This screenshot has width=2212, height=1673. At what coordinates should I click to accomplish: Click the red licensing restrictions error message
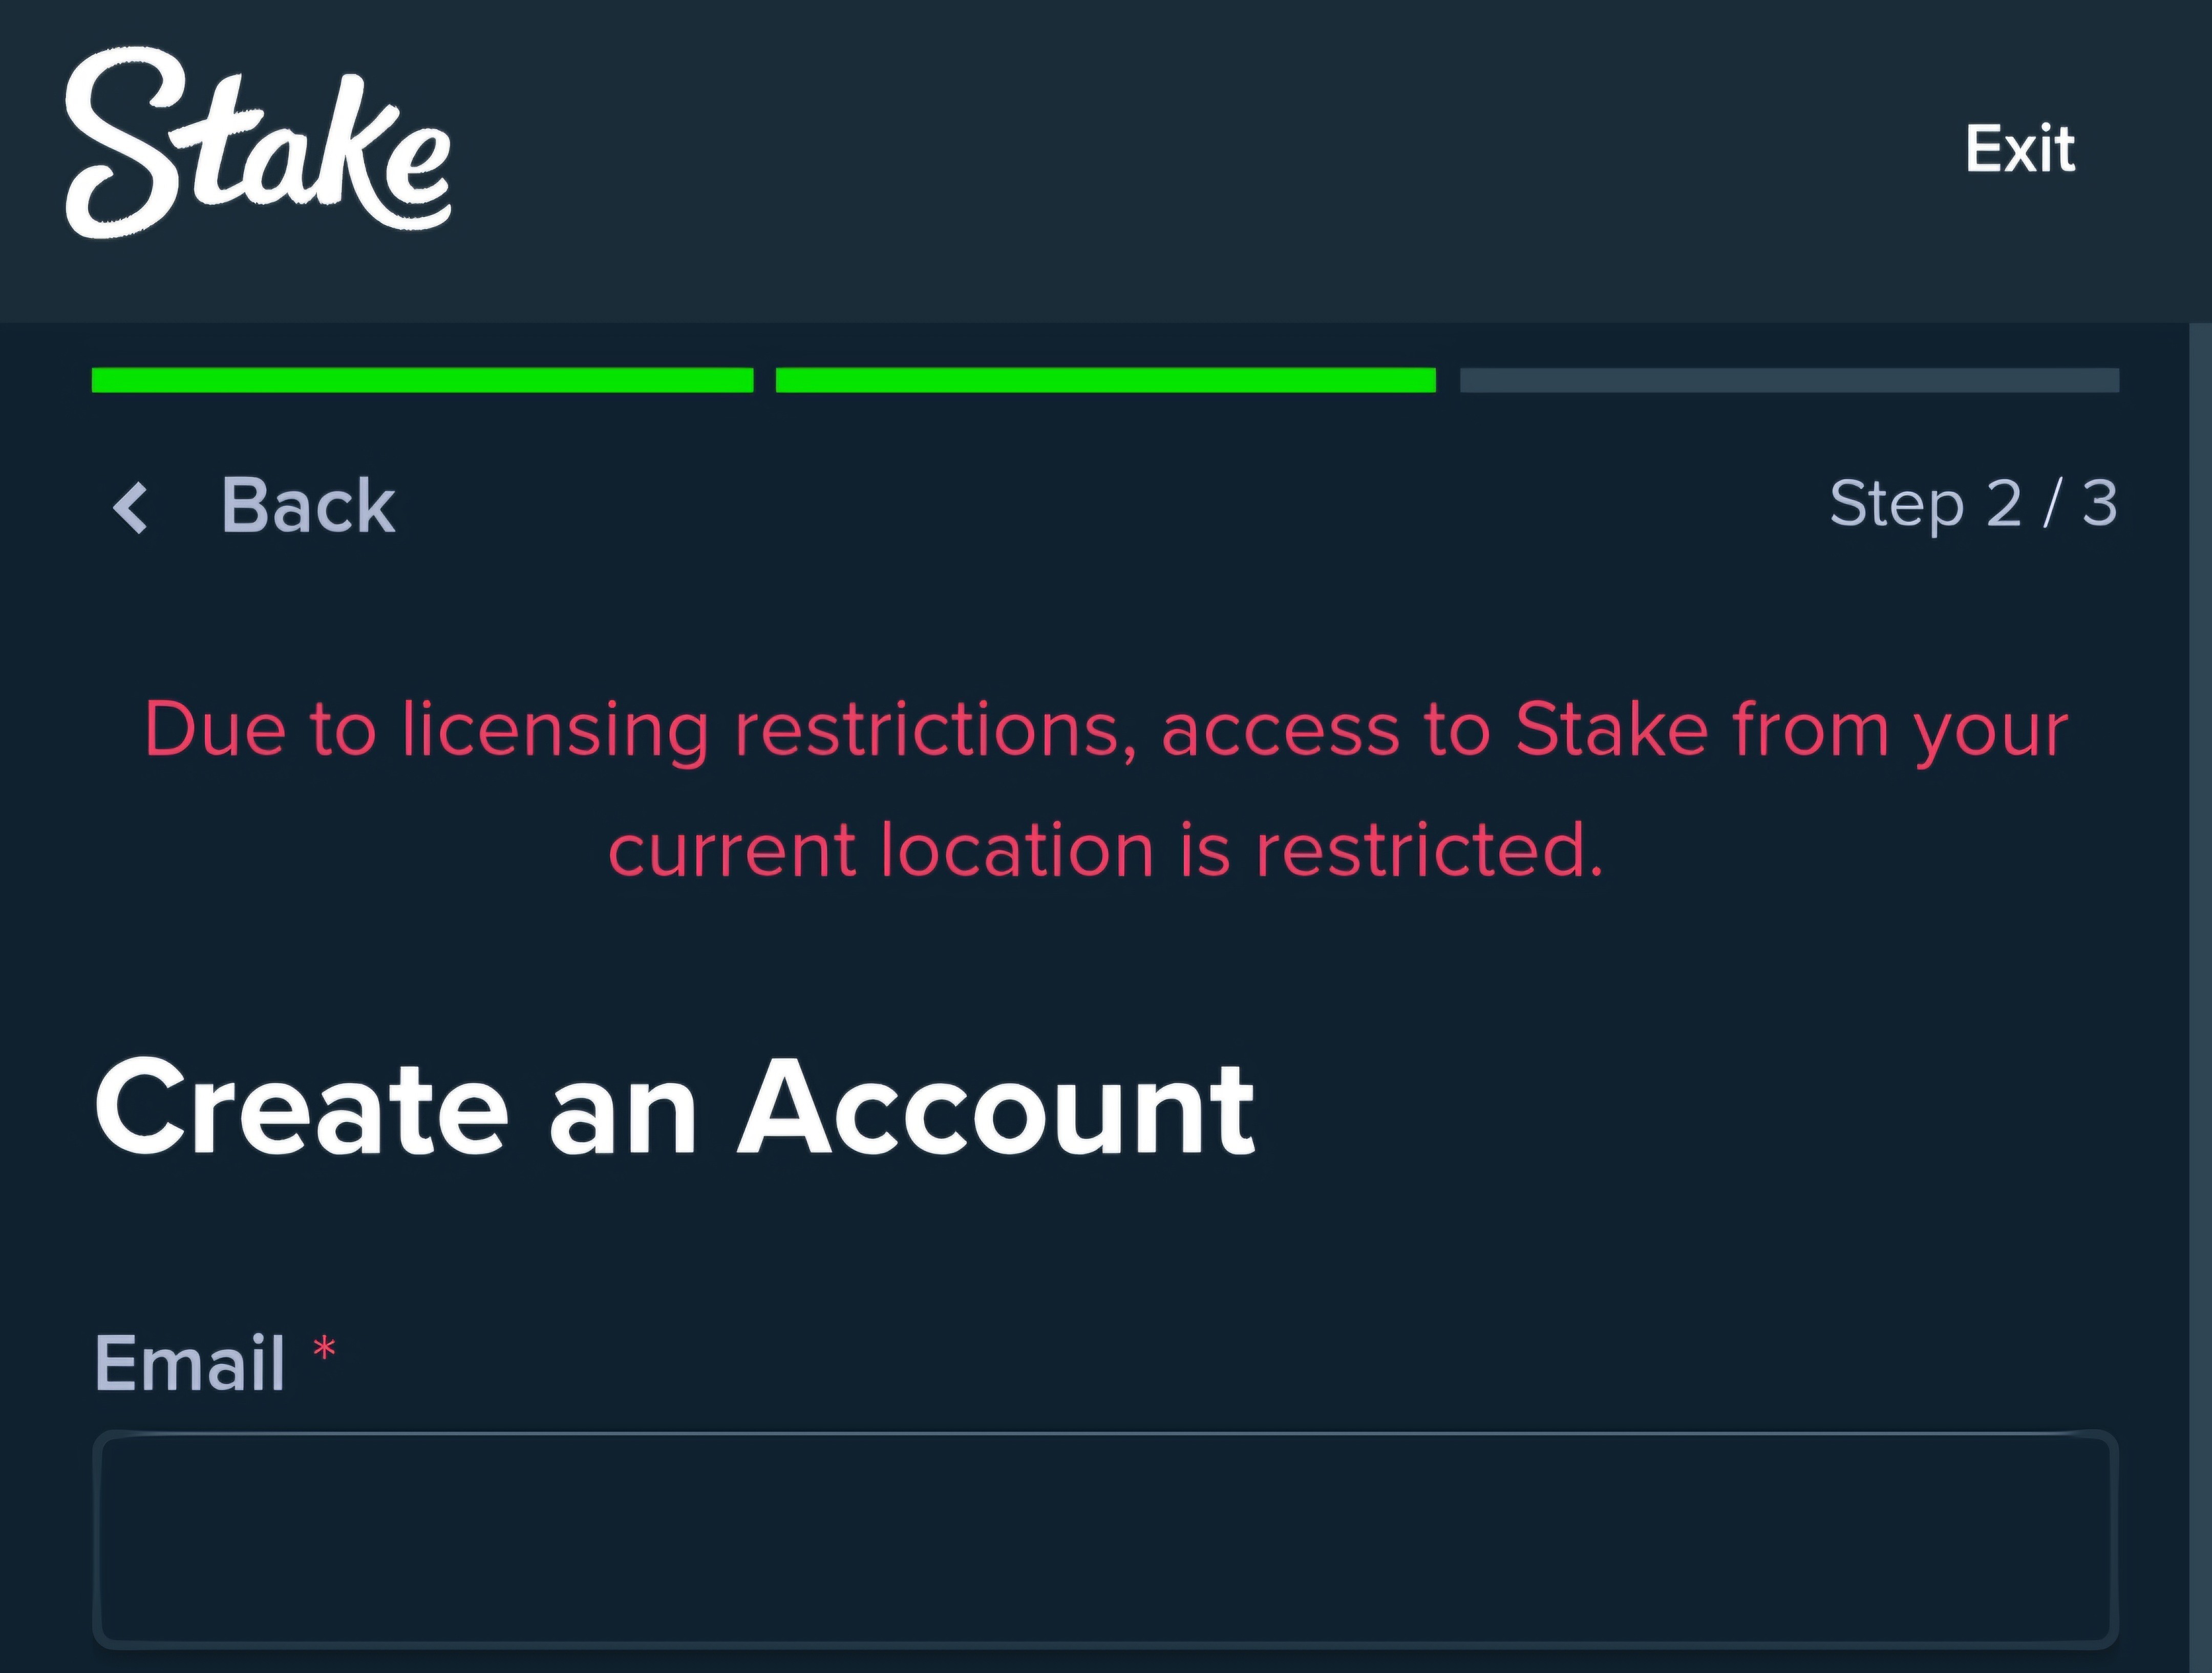[1106, 790]
